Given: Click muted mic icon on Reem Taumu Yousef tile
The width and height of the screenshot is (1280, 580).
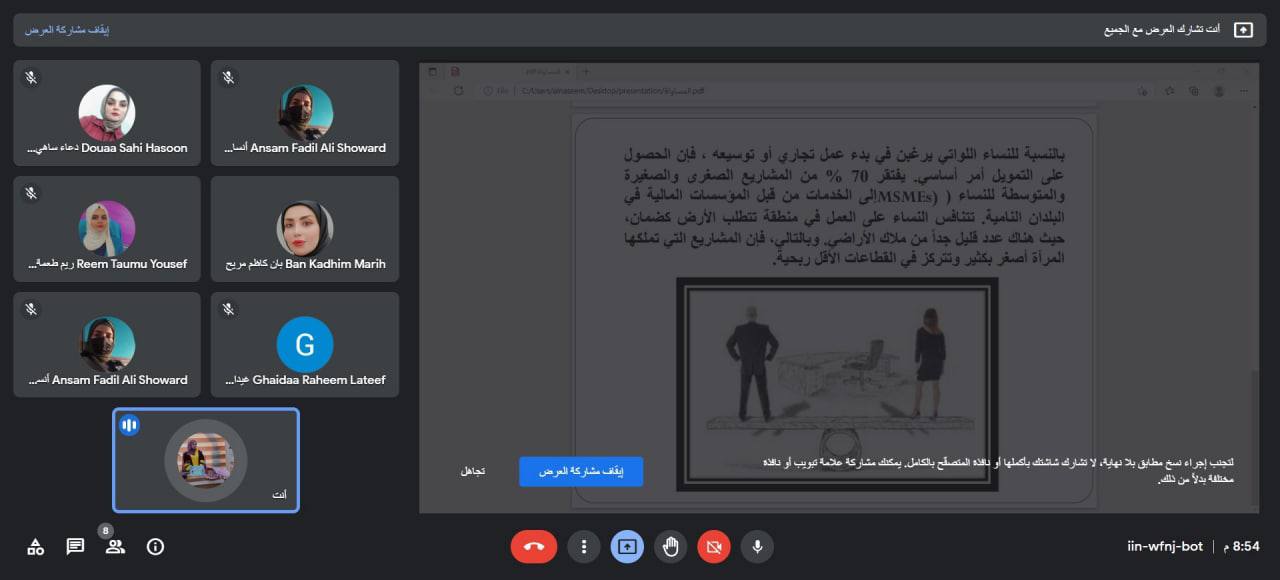Looking at the screenshot, I should pyautogui.click(x=31, y=193).
